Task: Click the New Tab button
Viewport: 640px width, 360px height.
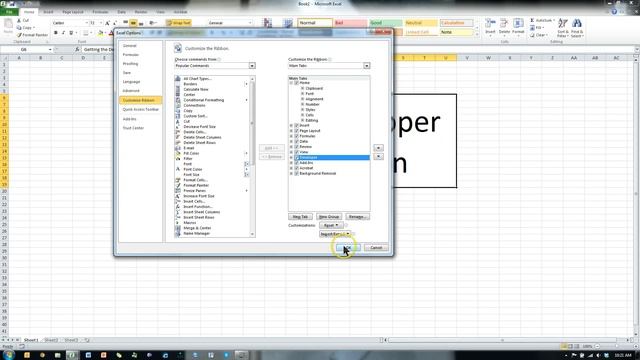Action: [x=300, y=217]
